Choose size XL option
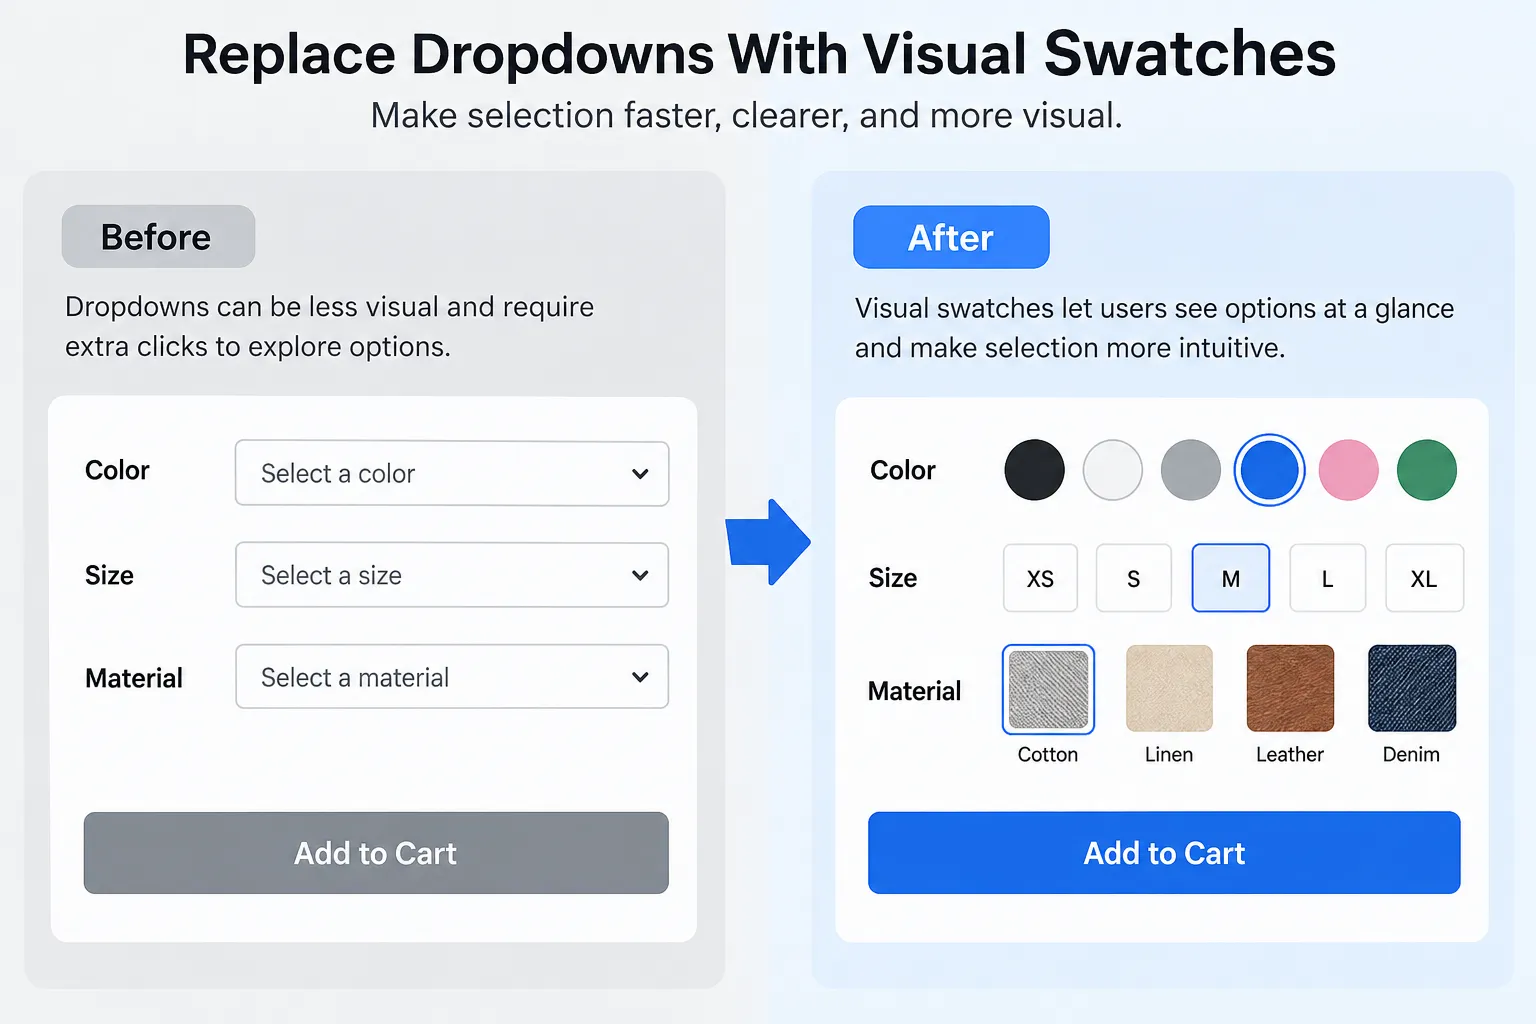The height and width of the screenshot is (1024, 1536). click(x=1424, y=578)
